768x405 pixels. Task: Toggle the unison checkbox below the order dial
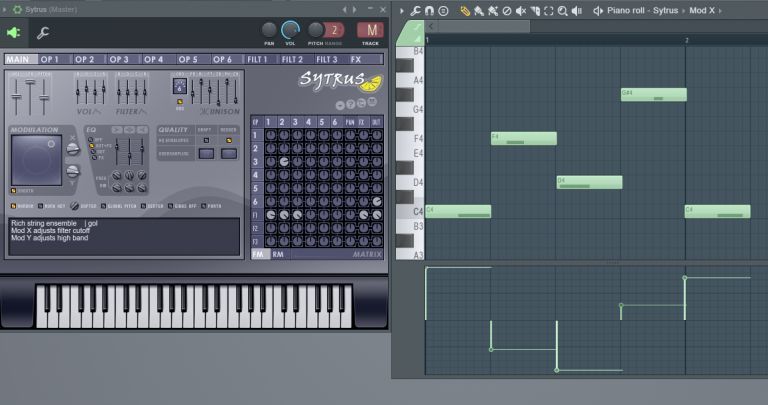tap(180, 102)
